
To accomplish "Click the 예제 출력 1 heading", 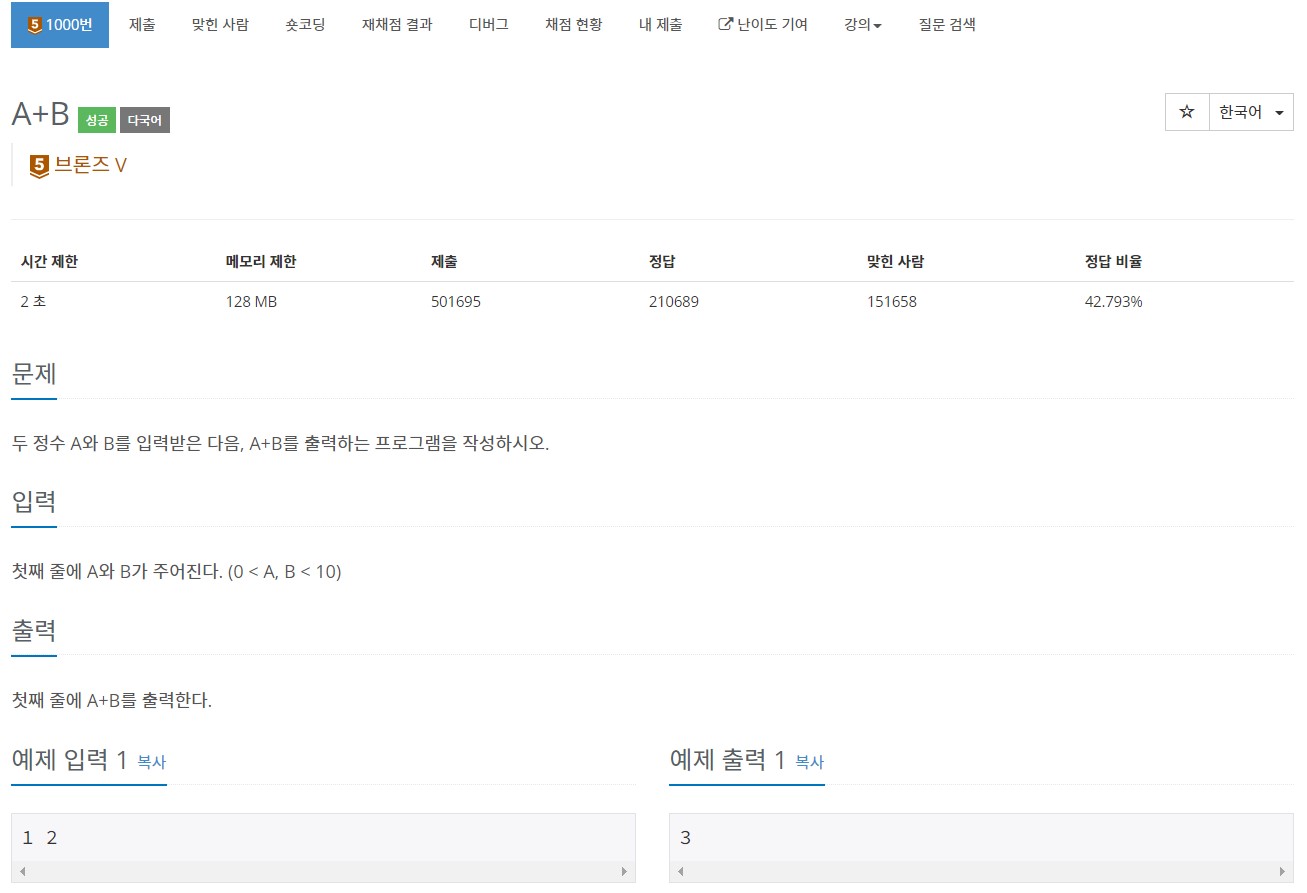I will click(x=727, y=760).
